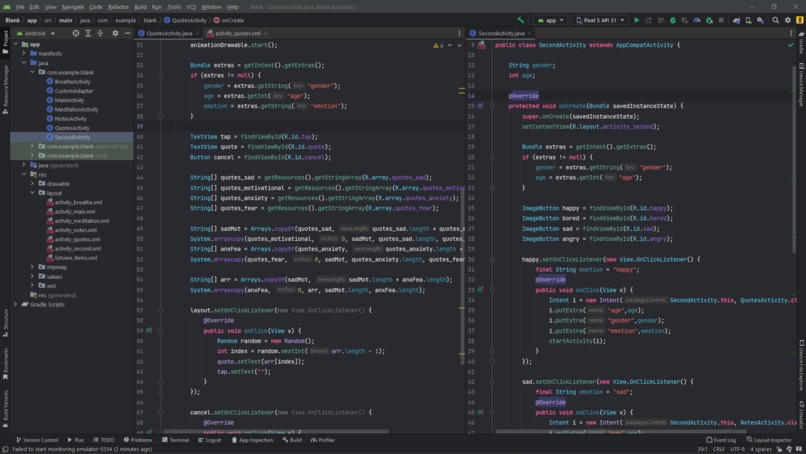
Task: Click the left editor horizontal scrollbar
Action: tap(276, 431)
